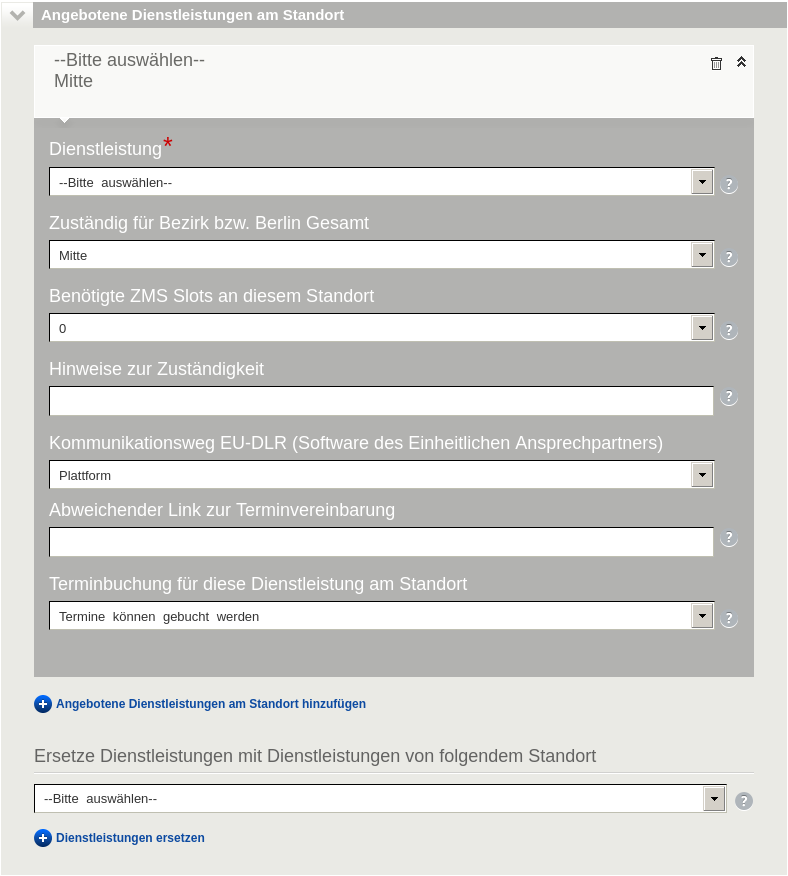Open Terminbuchung dropdown showing Termine können gebucht
The height and width of the screenshot is (876, 788).
tap(381, 616)
